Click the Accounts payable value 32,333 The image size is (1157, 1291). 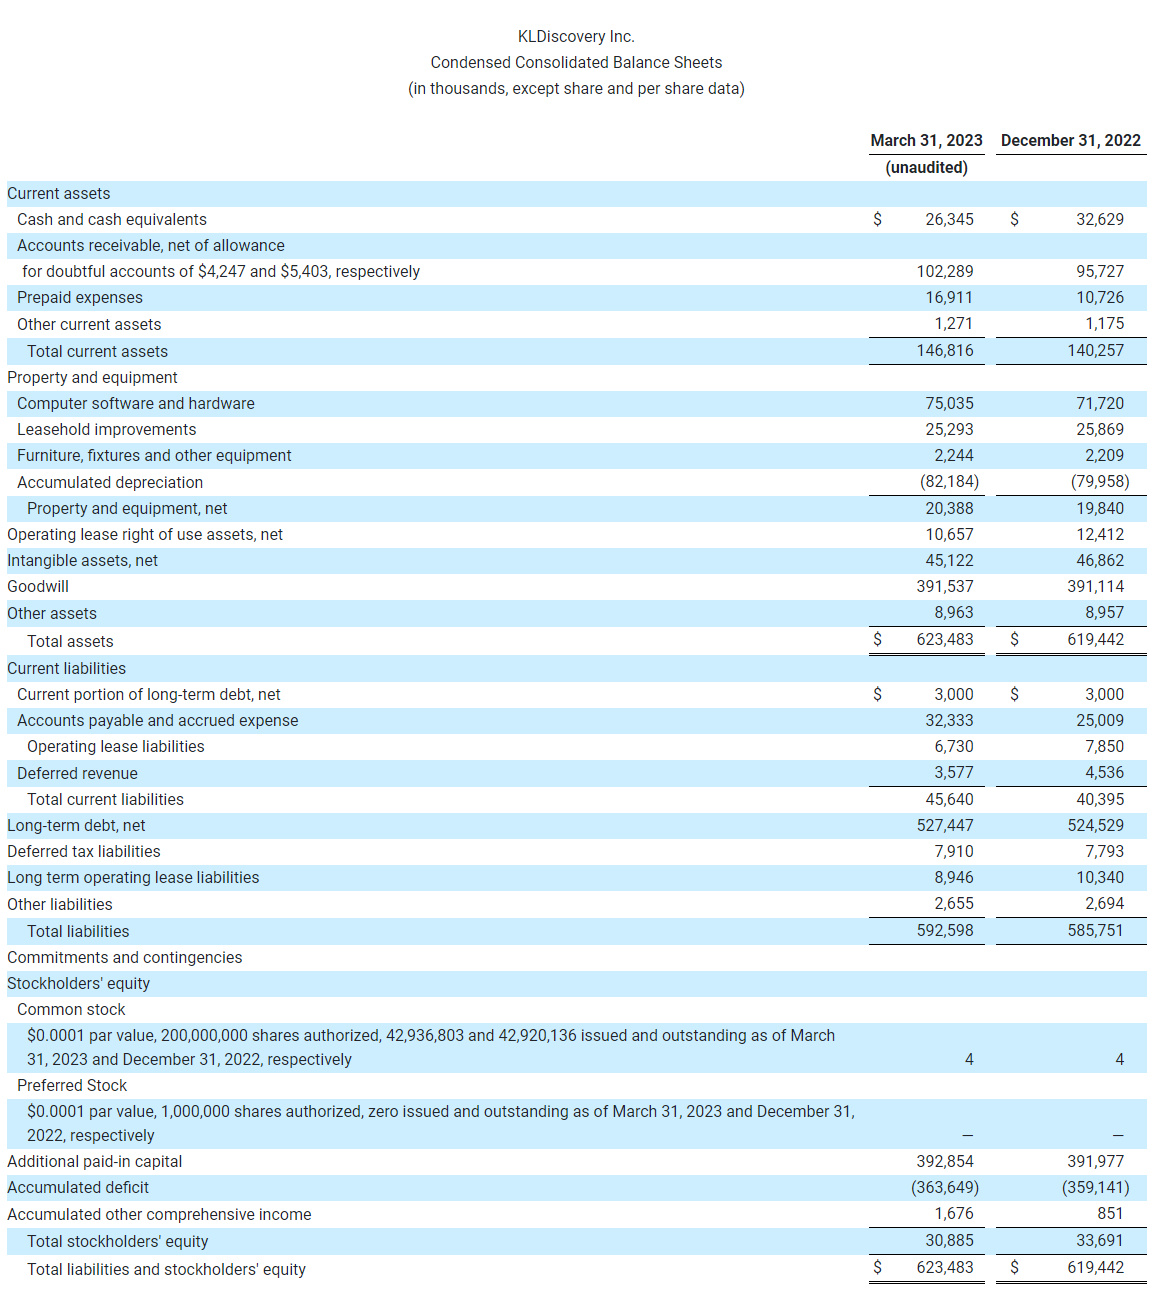click(948, 720)
